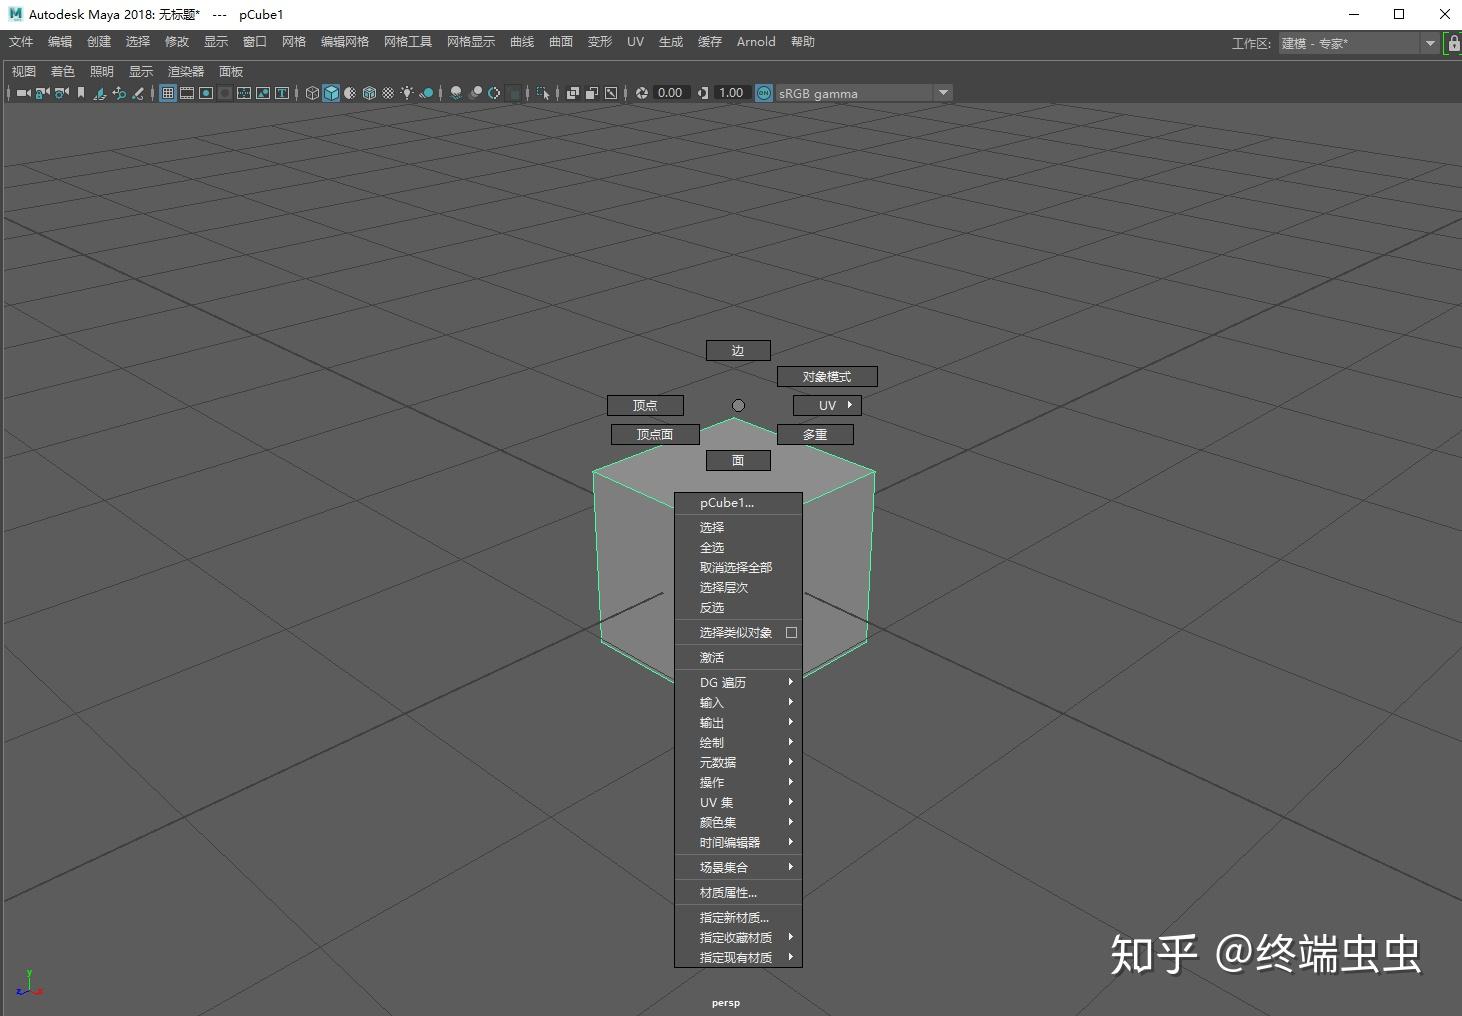Activate the textured display icon
Screen dimensions: 1462x1016
[350, 93]
